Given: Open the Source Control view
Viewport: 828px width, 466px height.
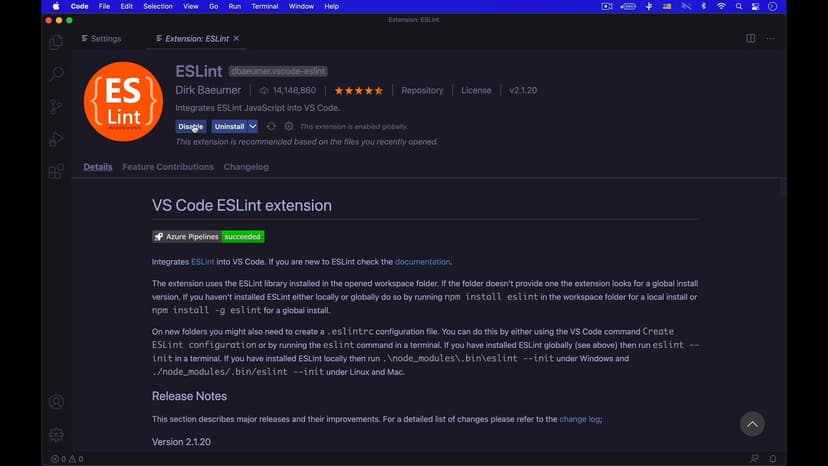Looking at the screenshot, I should click(56, 107).
